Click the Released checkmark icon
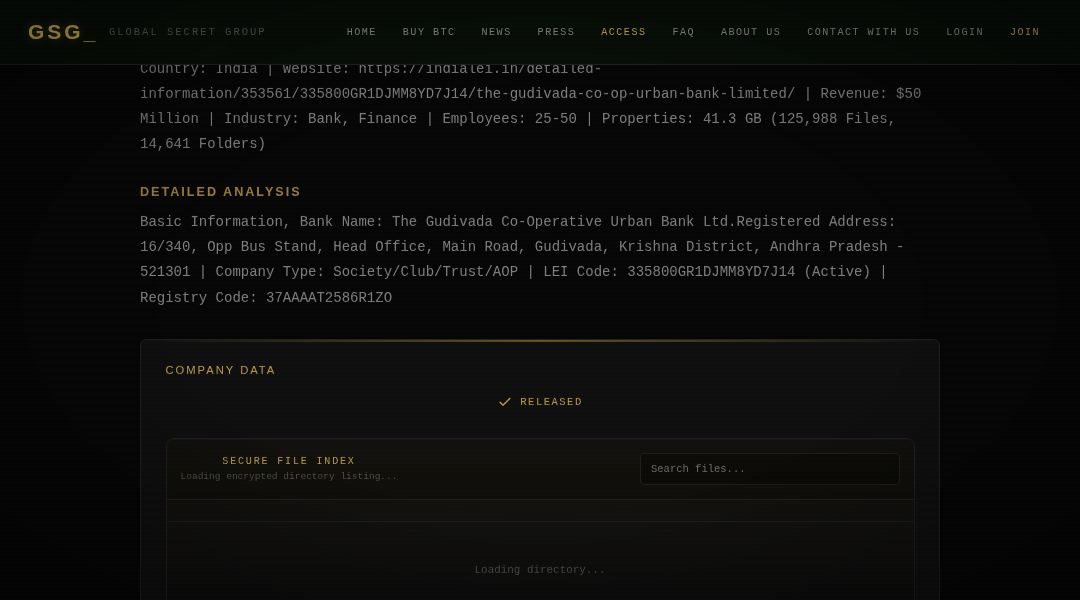This screenshot has width=1080, height=600. coord(505,402)
